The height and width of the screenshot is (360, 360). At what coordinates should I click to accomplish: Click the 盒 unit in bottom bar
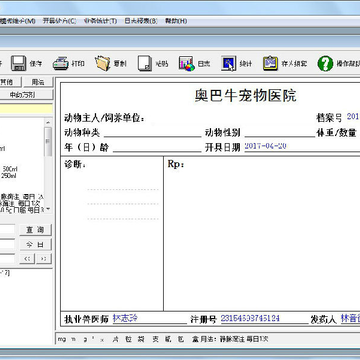pyautogui.click(x=195, y=339)
